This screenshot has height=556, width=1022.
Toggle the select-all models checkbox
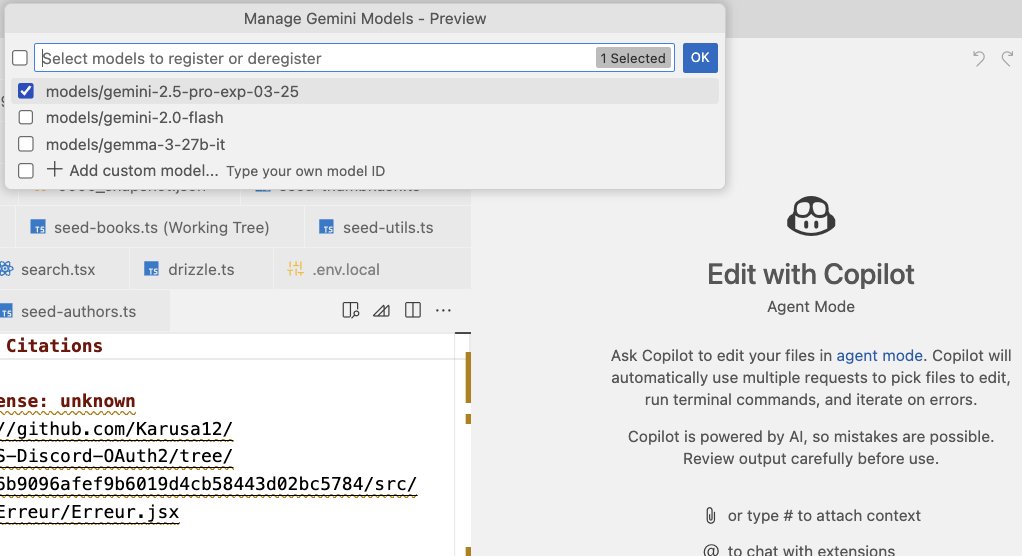[x=20, y=58]
